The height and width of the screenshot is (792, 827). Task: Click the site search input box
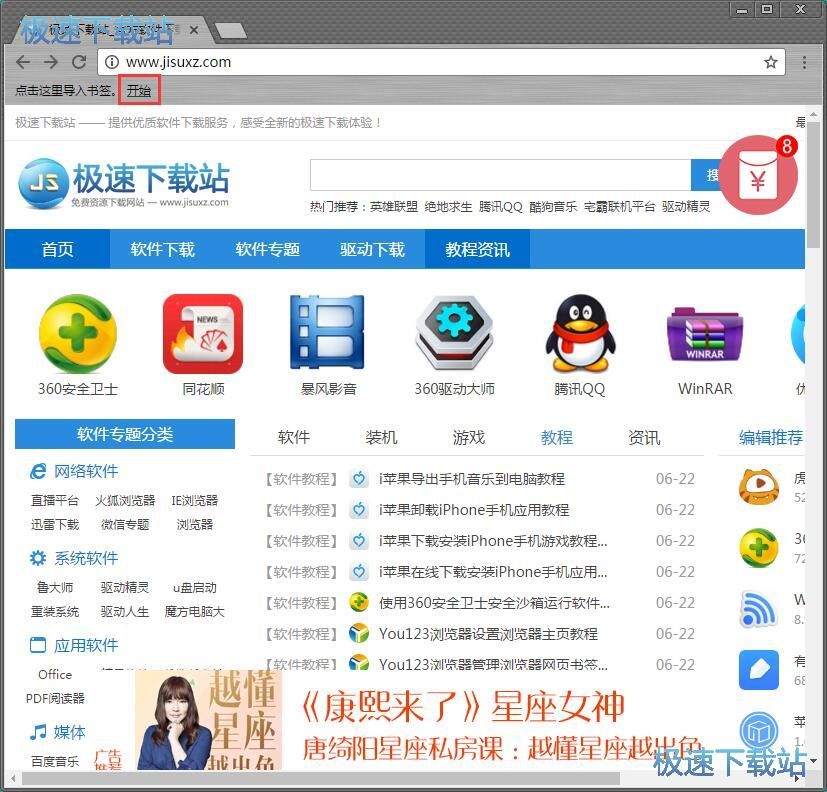tap(500, 175)
